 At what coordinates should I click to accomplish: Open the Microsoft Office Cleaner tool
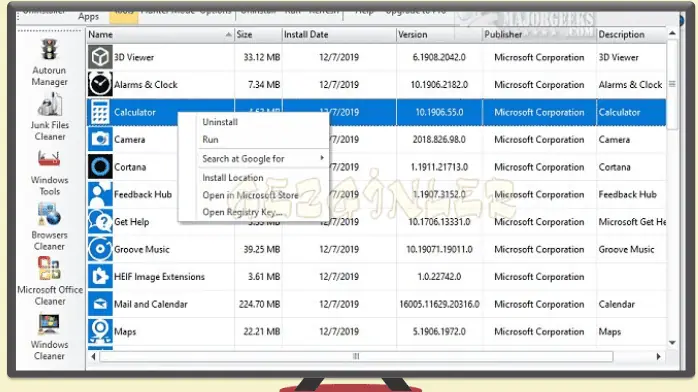tap(49, 282)
